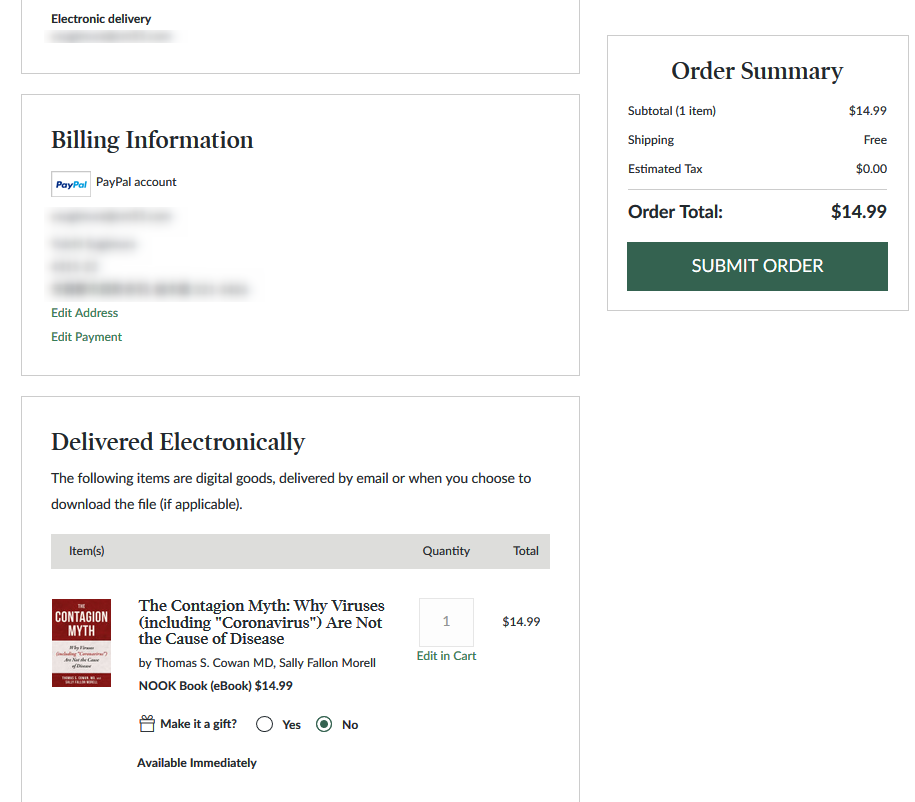Click the Order Total amount $14.99
The image size is (915, 802).
click(x=858, y=212)
